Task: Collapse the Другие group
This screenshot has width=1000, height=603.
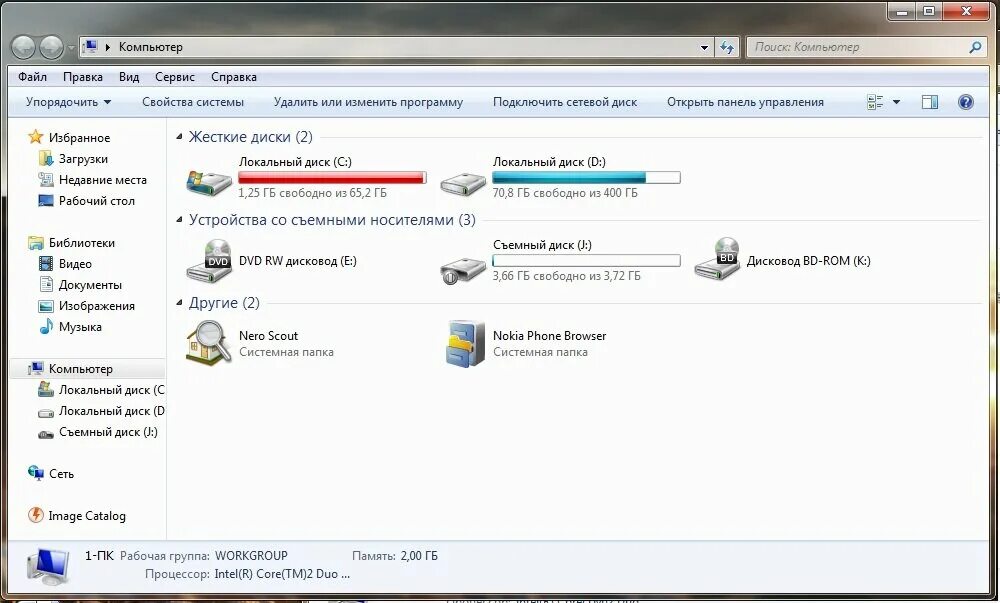Action: coord(179,303)
